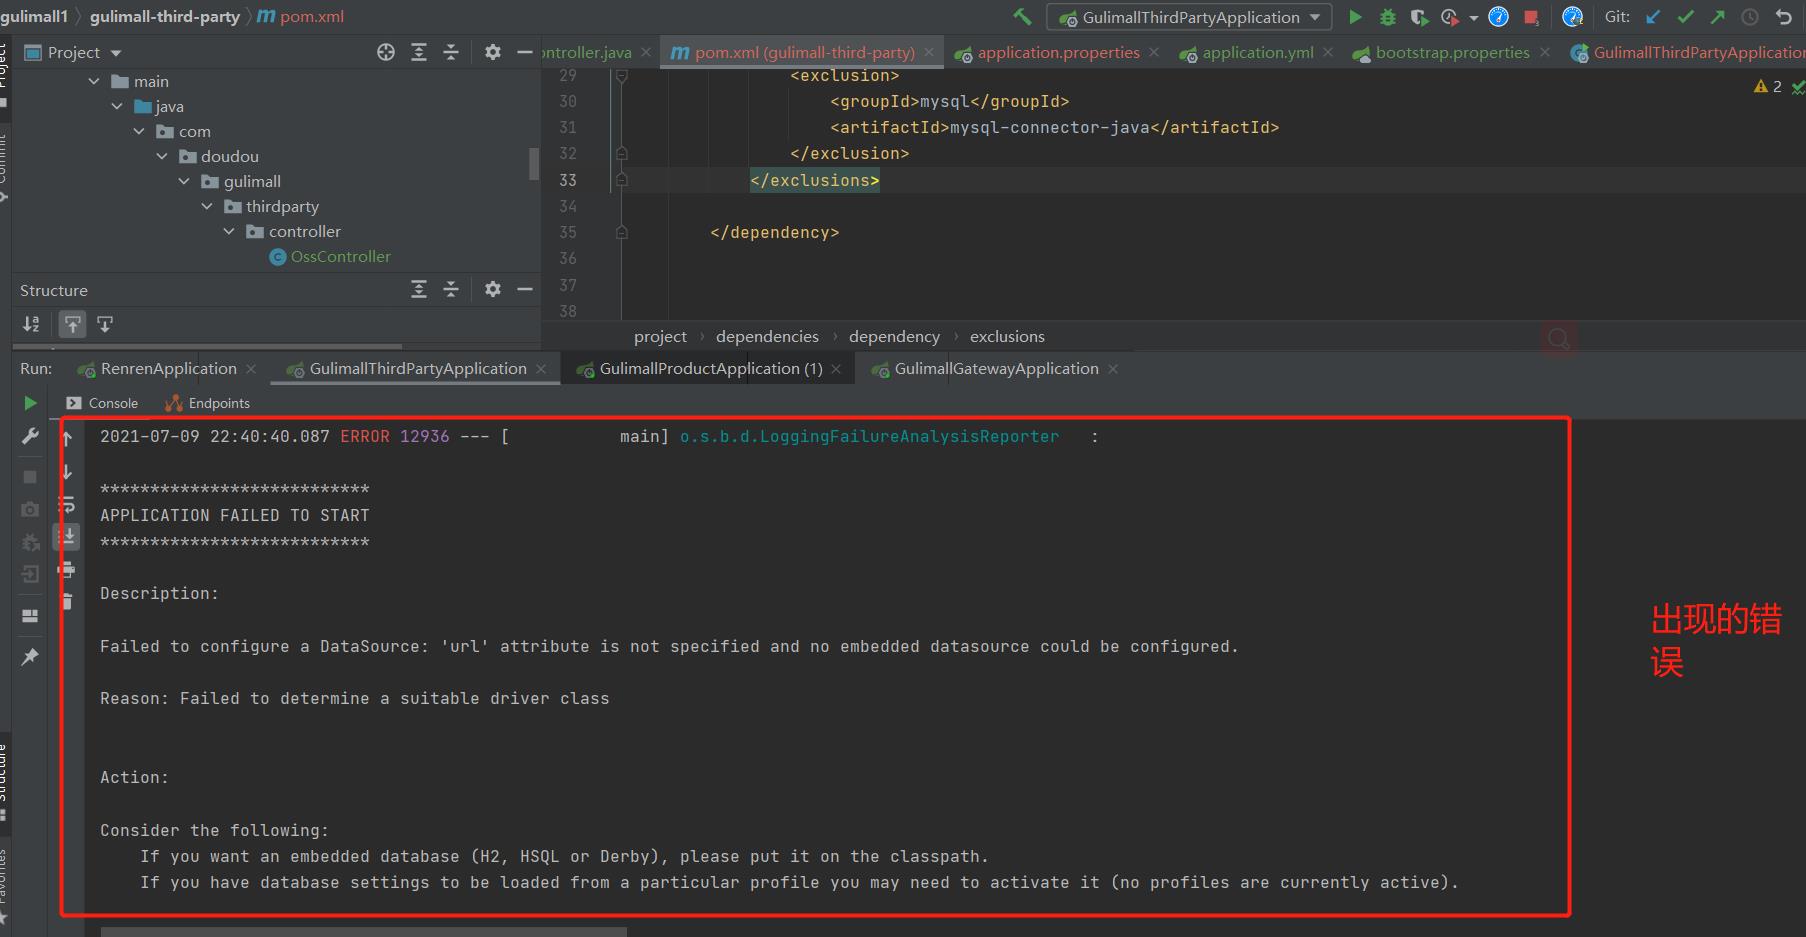Expand all in Project panel
The height and width of the screenshot is (937, 1806).
click(x=419, y=52)
